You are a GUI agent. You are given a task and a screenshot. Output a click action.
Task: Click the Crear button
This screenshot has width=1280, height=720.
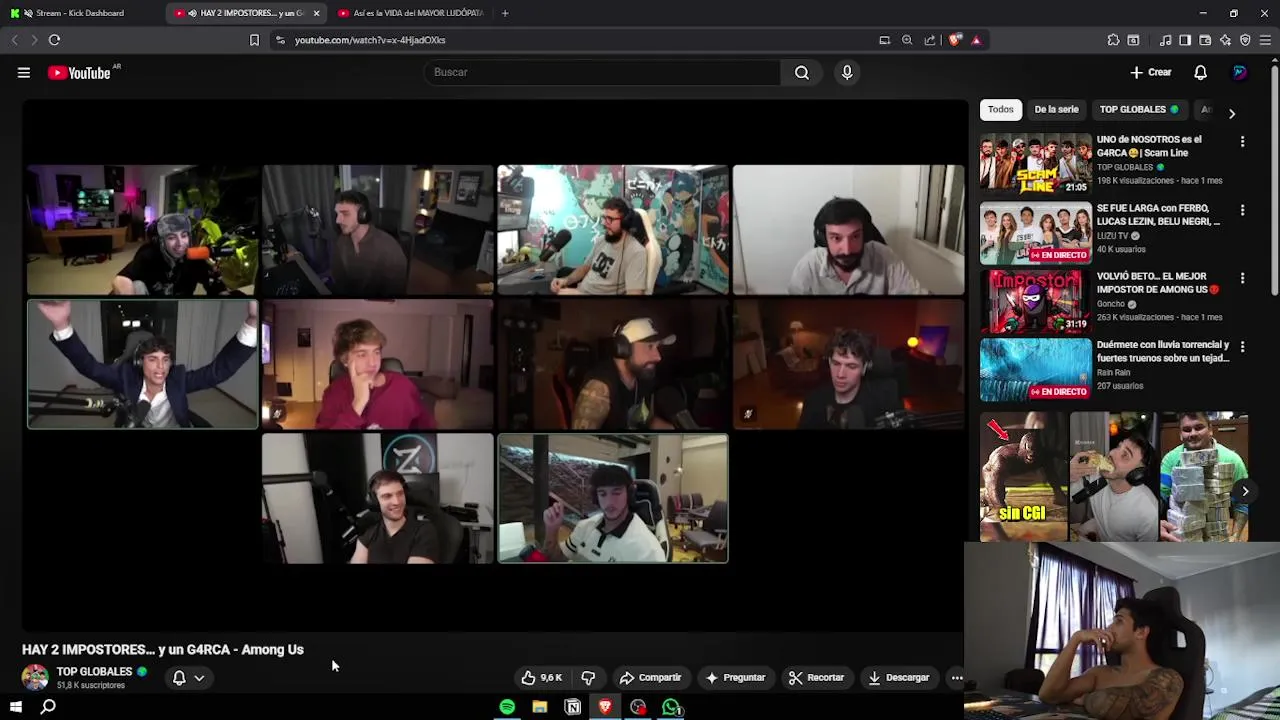pyautogui.click(x=1151, y=72)
